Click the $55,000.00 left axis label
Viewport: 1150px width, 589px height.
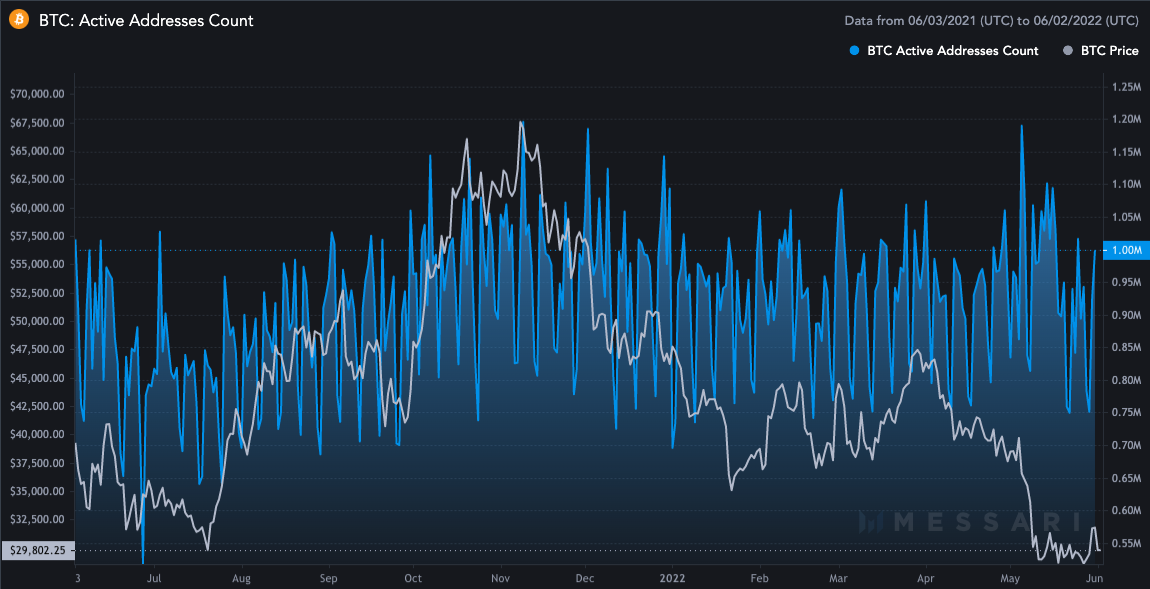[37, 264]
